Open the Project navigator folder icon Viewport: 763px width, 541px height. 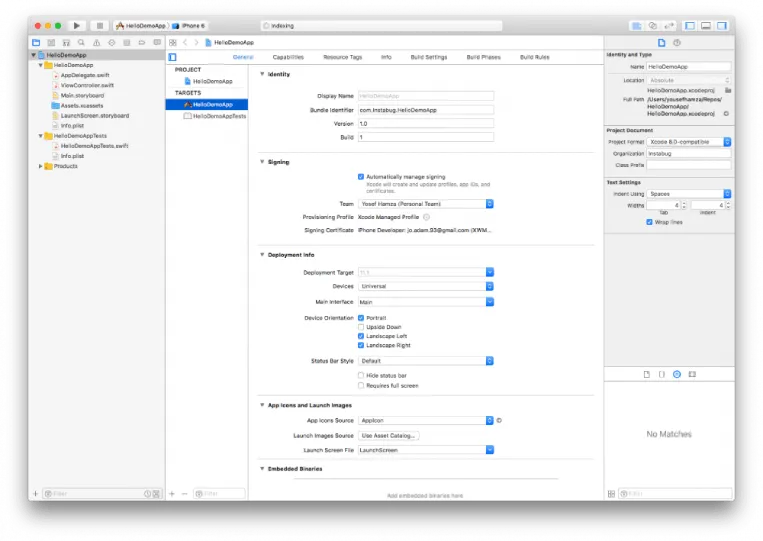tap(36, 43)
